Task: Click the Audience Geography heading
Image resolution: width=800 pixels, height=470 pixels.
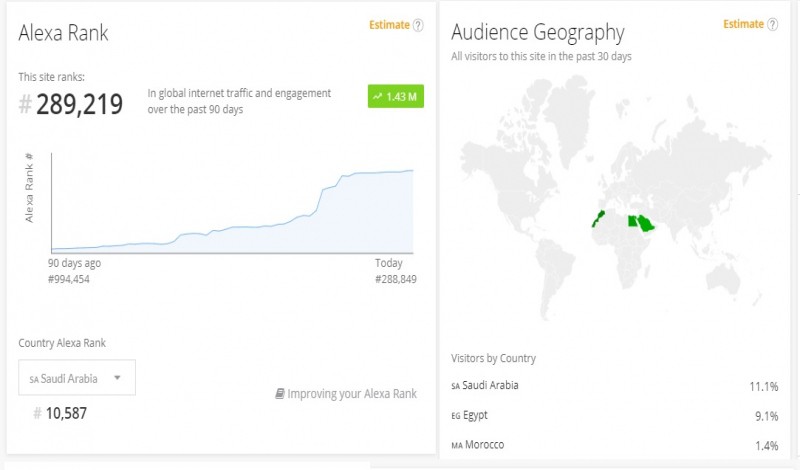Action: point(538,33)
